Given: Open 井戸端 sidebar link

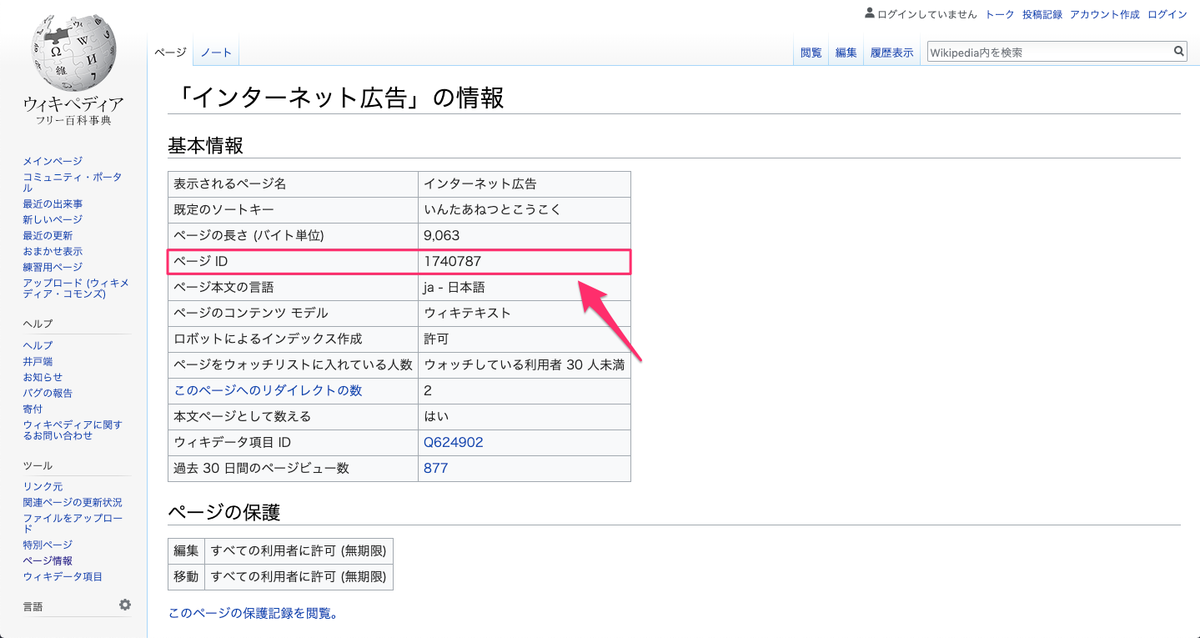Looking at the screenshot, I should (38, 361).
